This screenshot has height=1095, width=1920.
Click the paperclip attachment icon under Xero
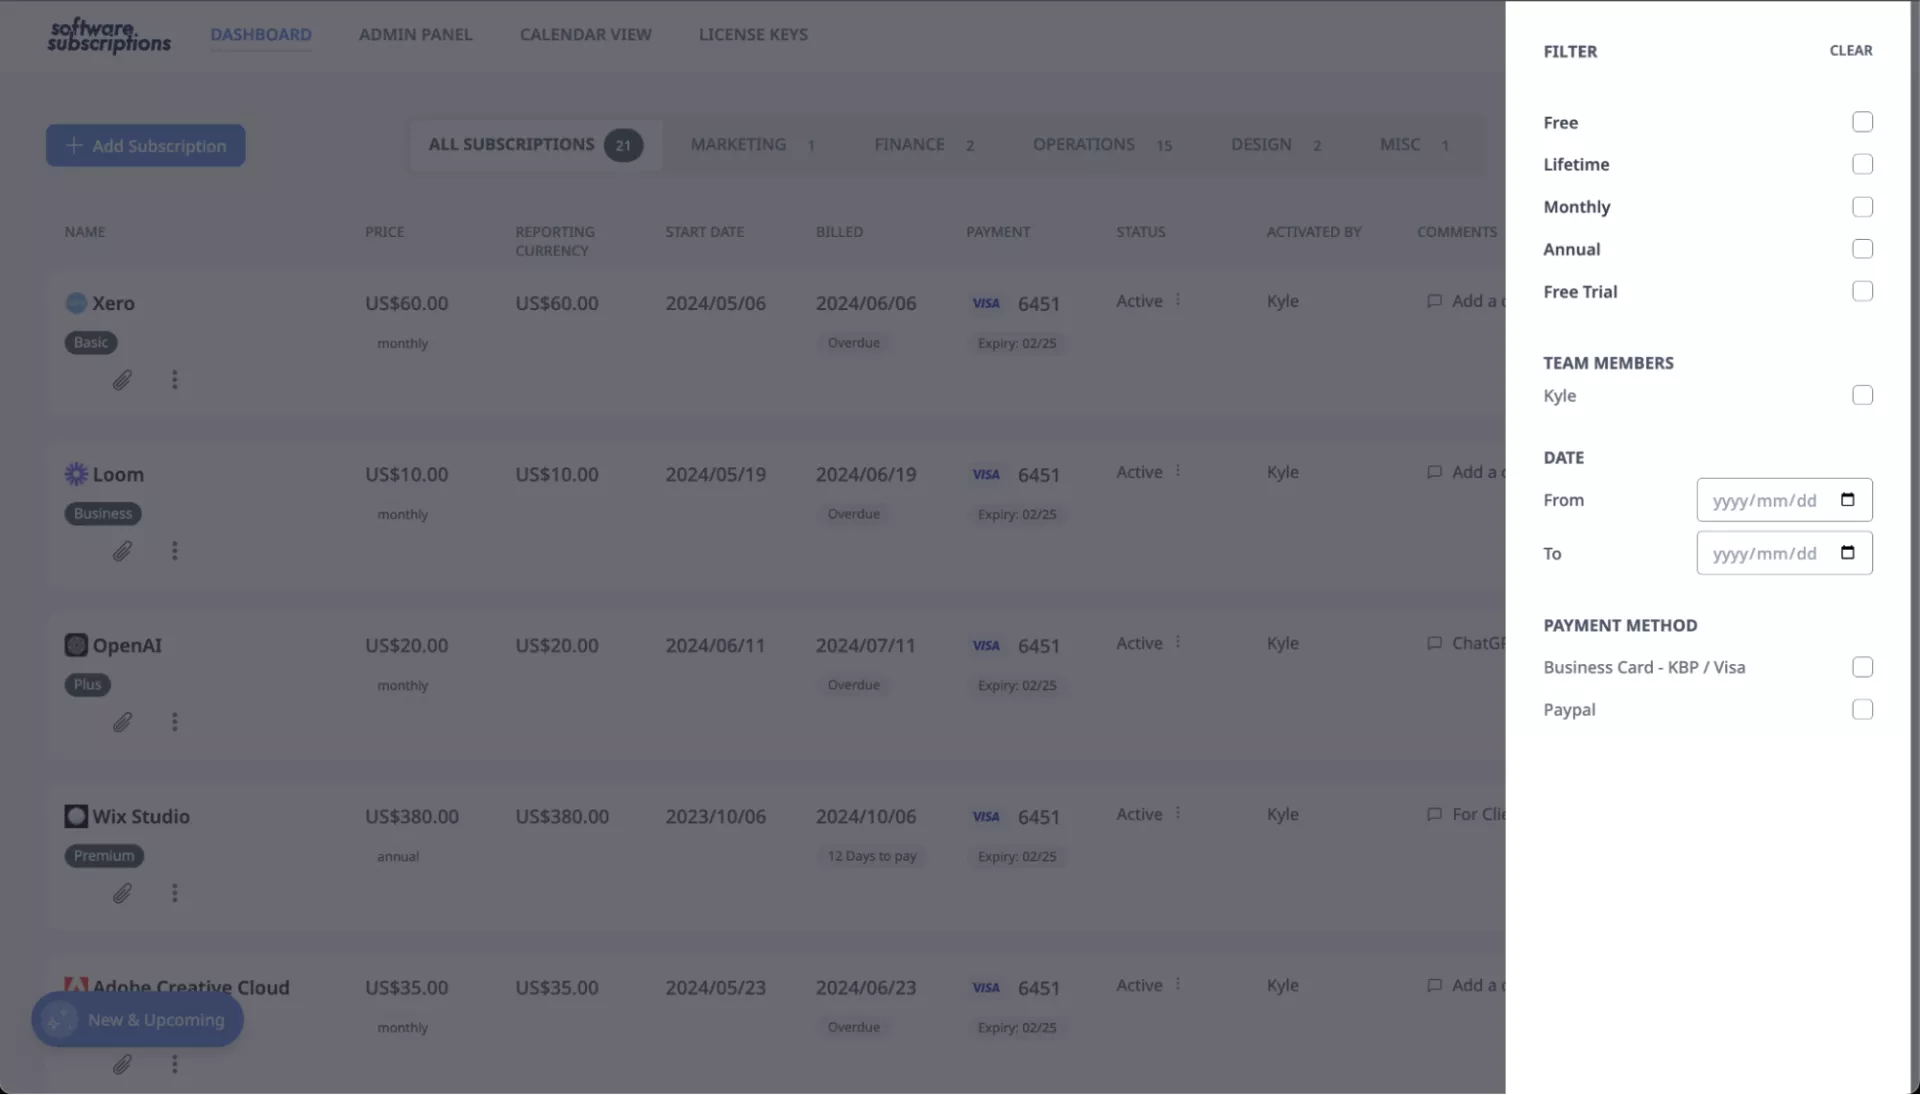[122, 380]
